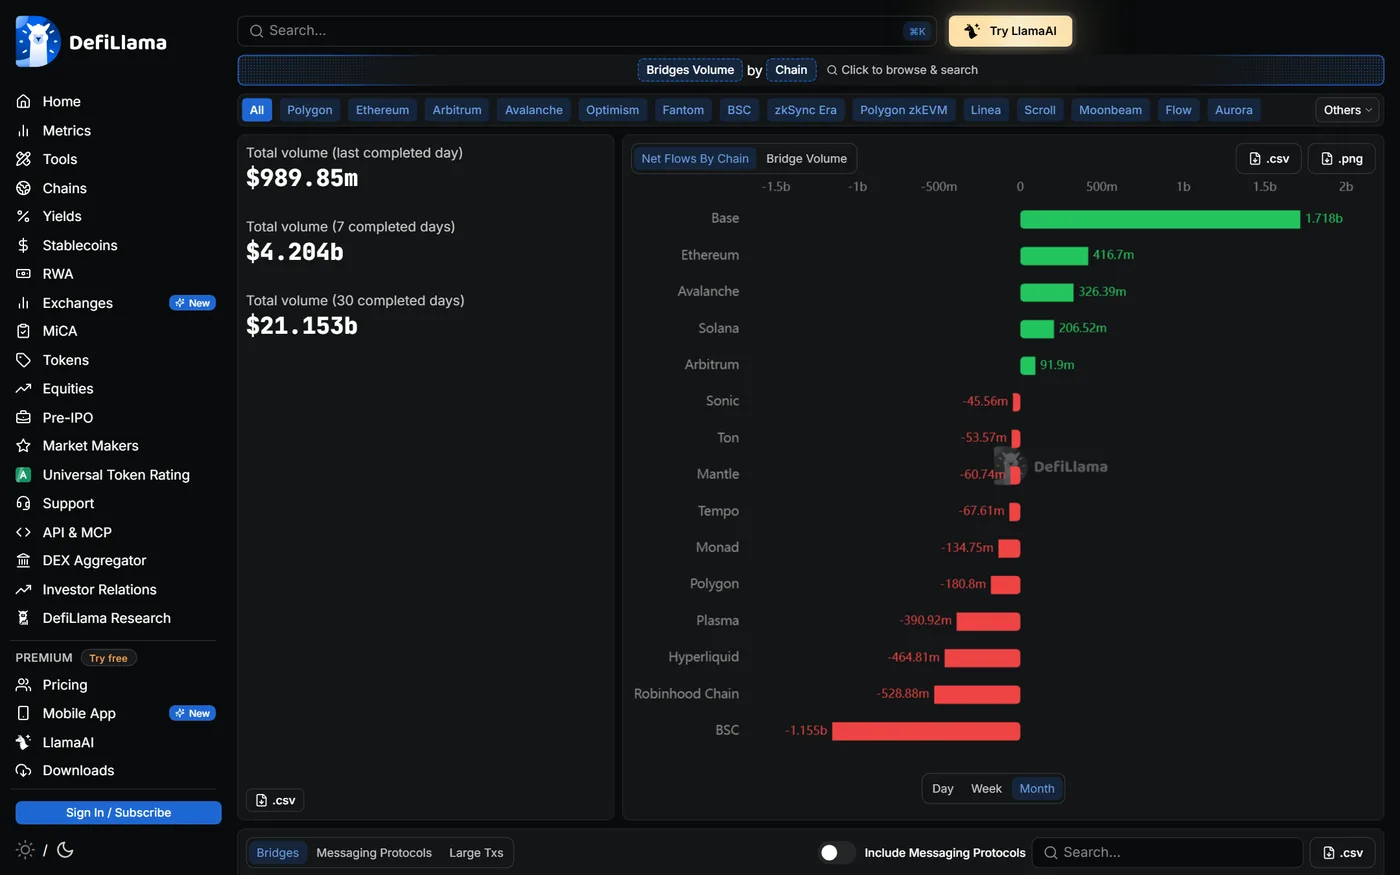Open Metrics via its bar chart icon

tap(23, 131)
